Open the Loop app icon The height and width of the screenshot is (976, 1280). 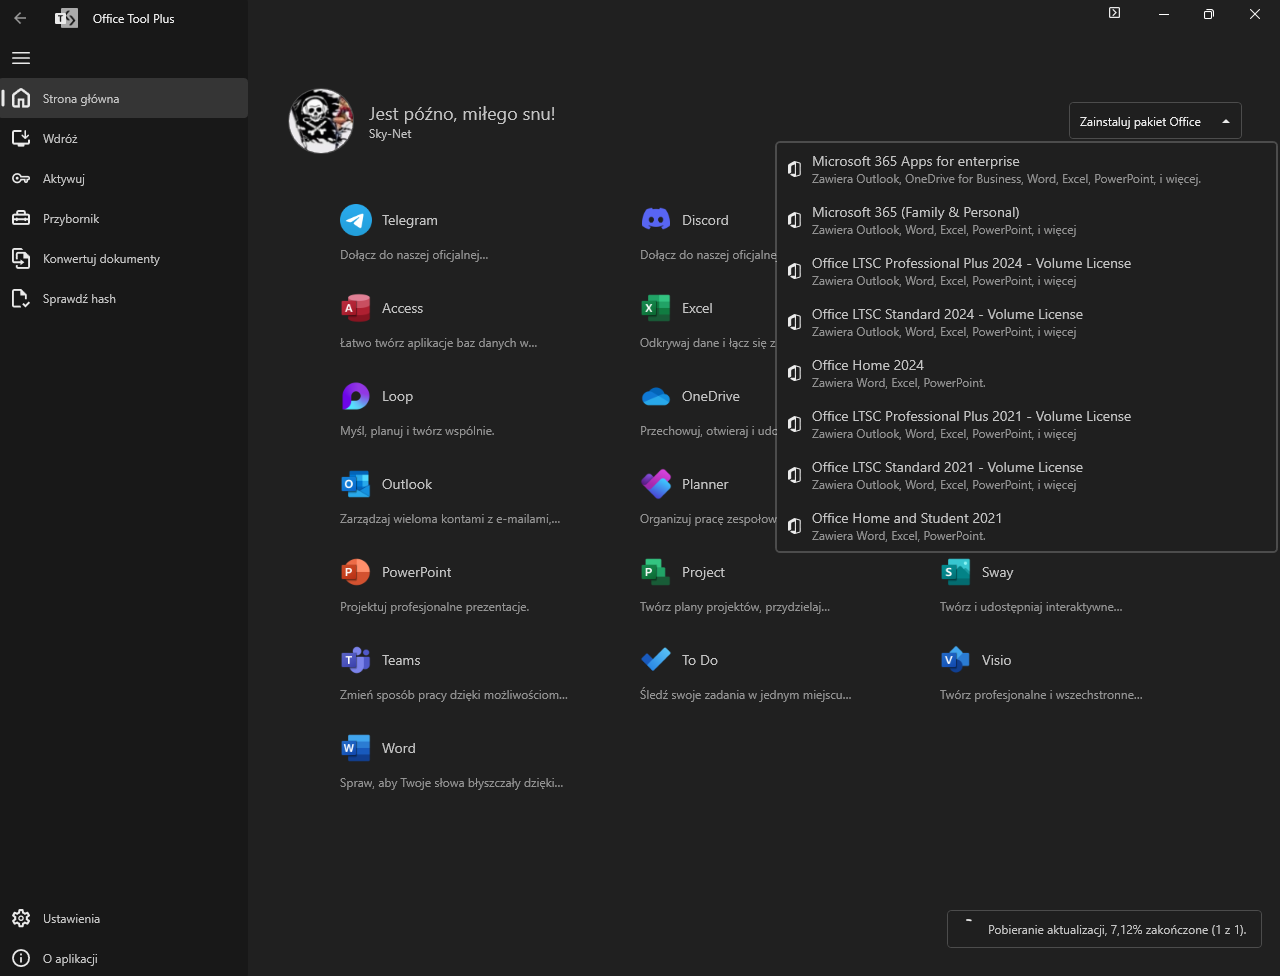pos(356,396)
